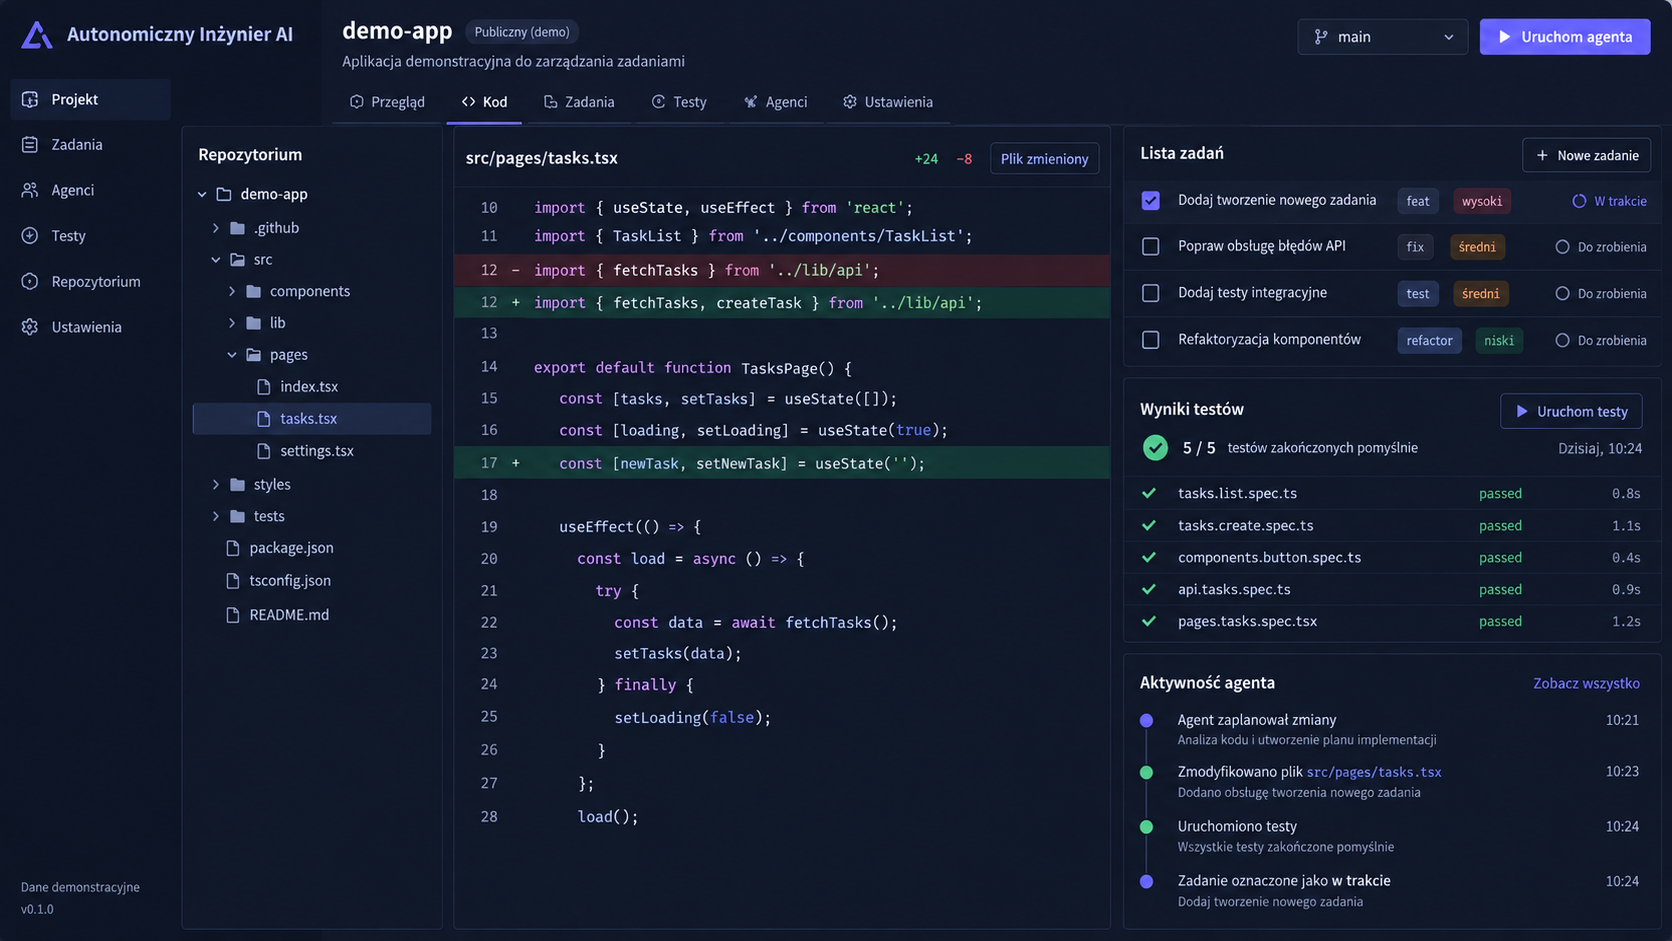Click the index.tsx file icon
The image size is (1672, 941).
tap(264, 386)
